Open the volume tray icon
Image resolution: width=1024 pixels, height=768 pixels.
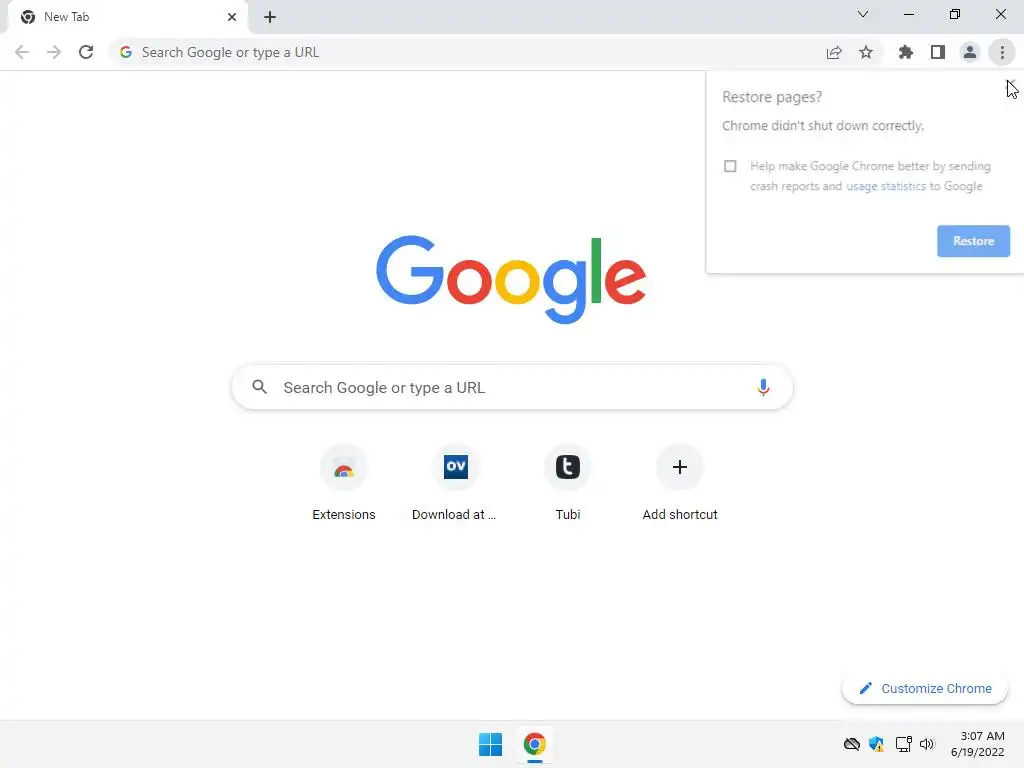[x=927, y=744]
